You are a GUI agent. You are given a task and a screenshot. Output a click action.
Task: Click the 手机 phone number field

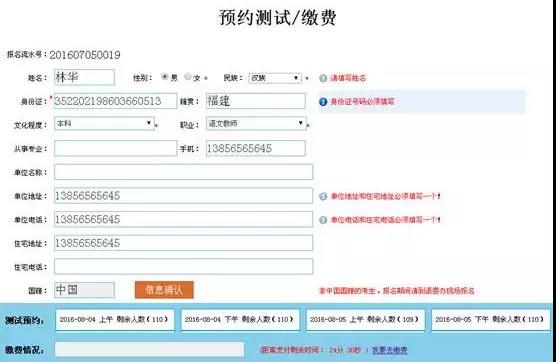256,148
